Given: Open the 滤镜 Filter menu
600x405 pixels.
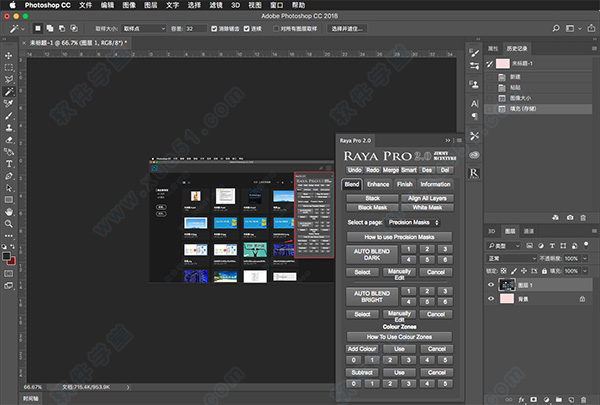Looking at the screenshot, I should (216, 5).
